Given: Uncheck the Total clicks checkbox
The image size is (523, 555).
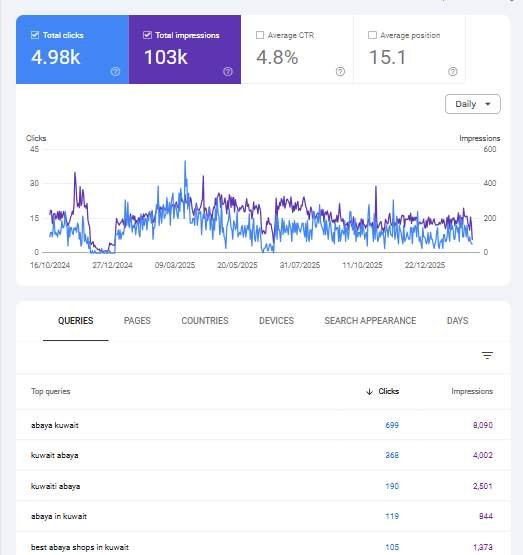Looking at the screenshot, I should tap(35, 35).
